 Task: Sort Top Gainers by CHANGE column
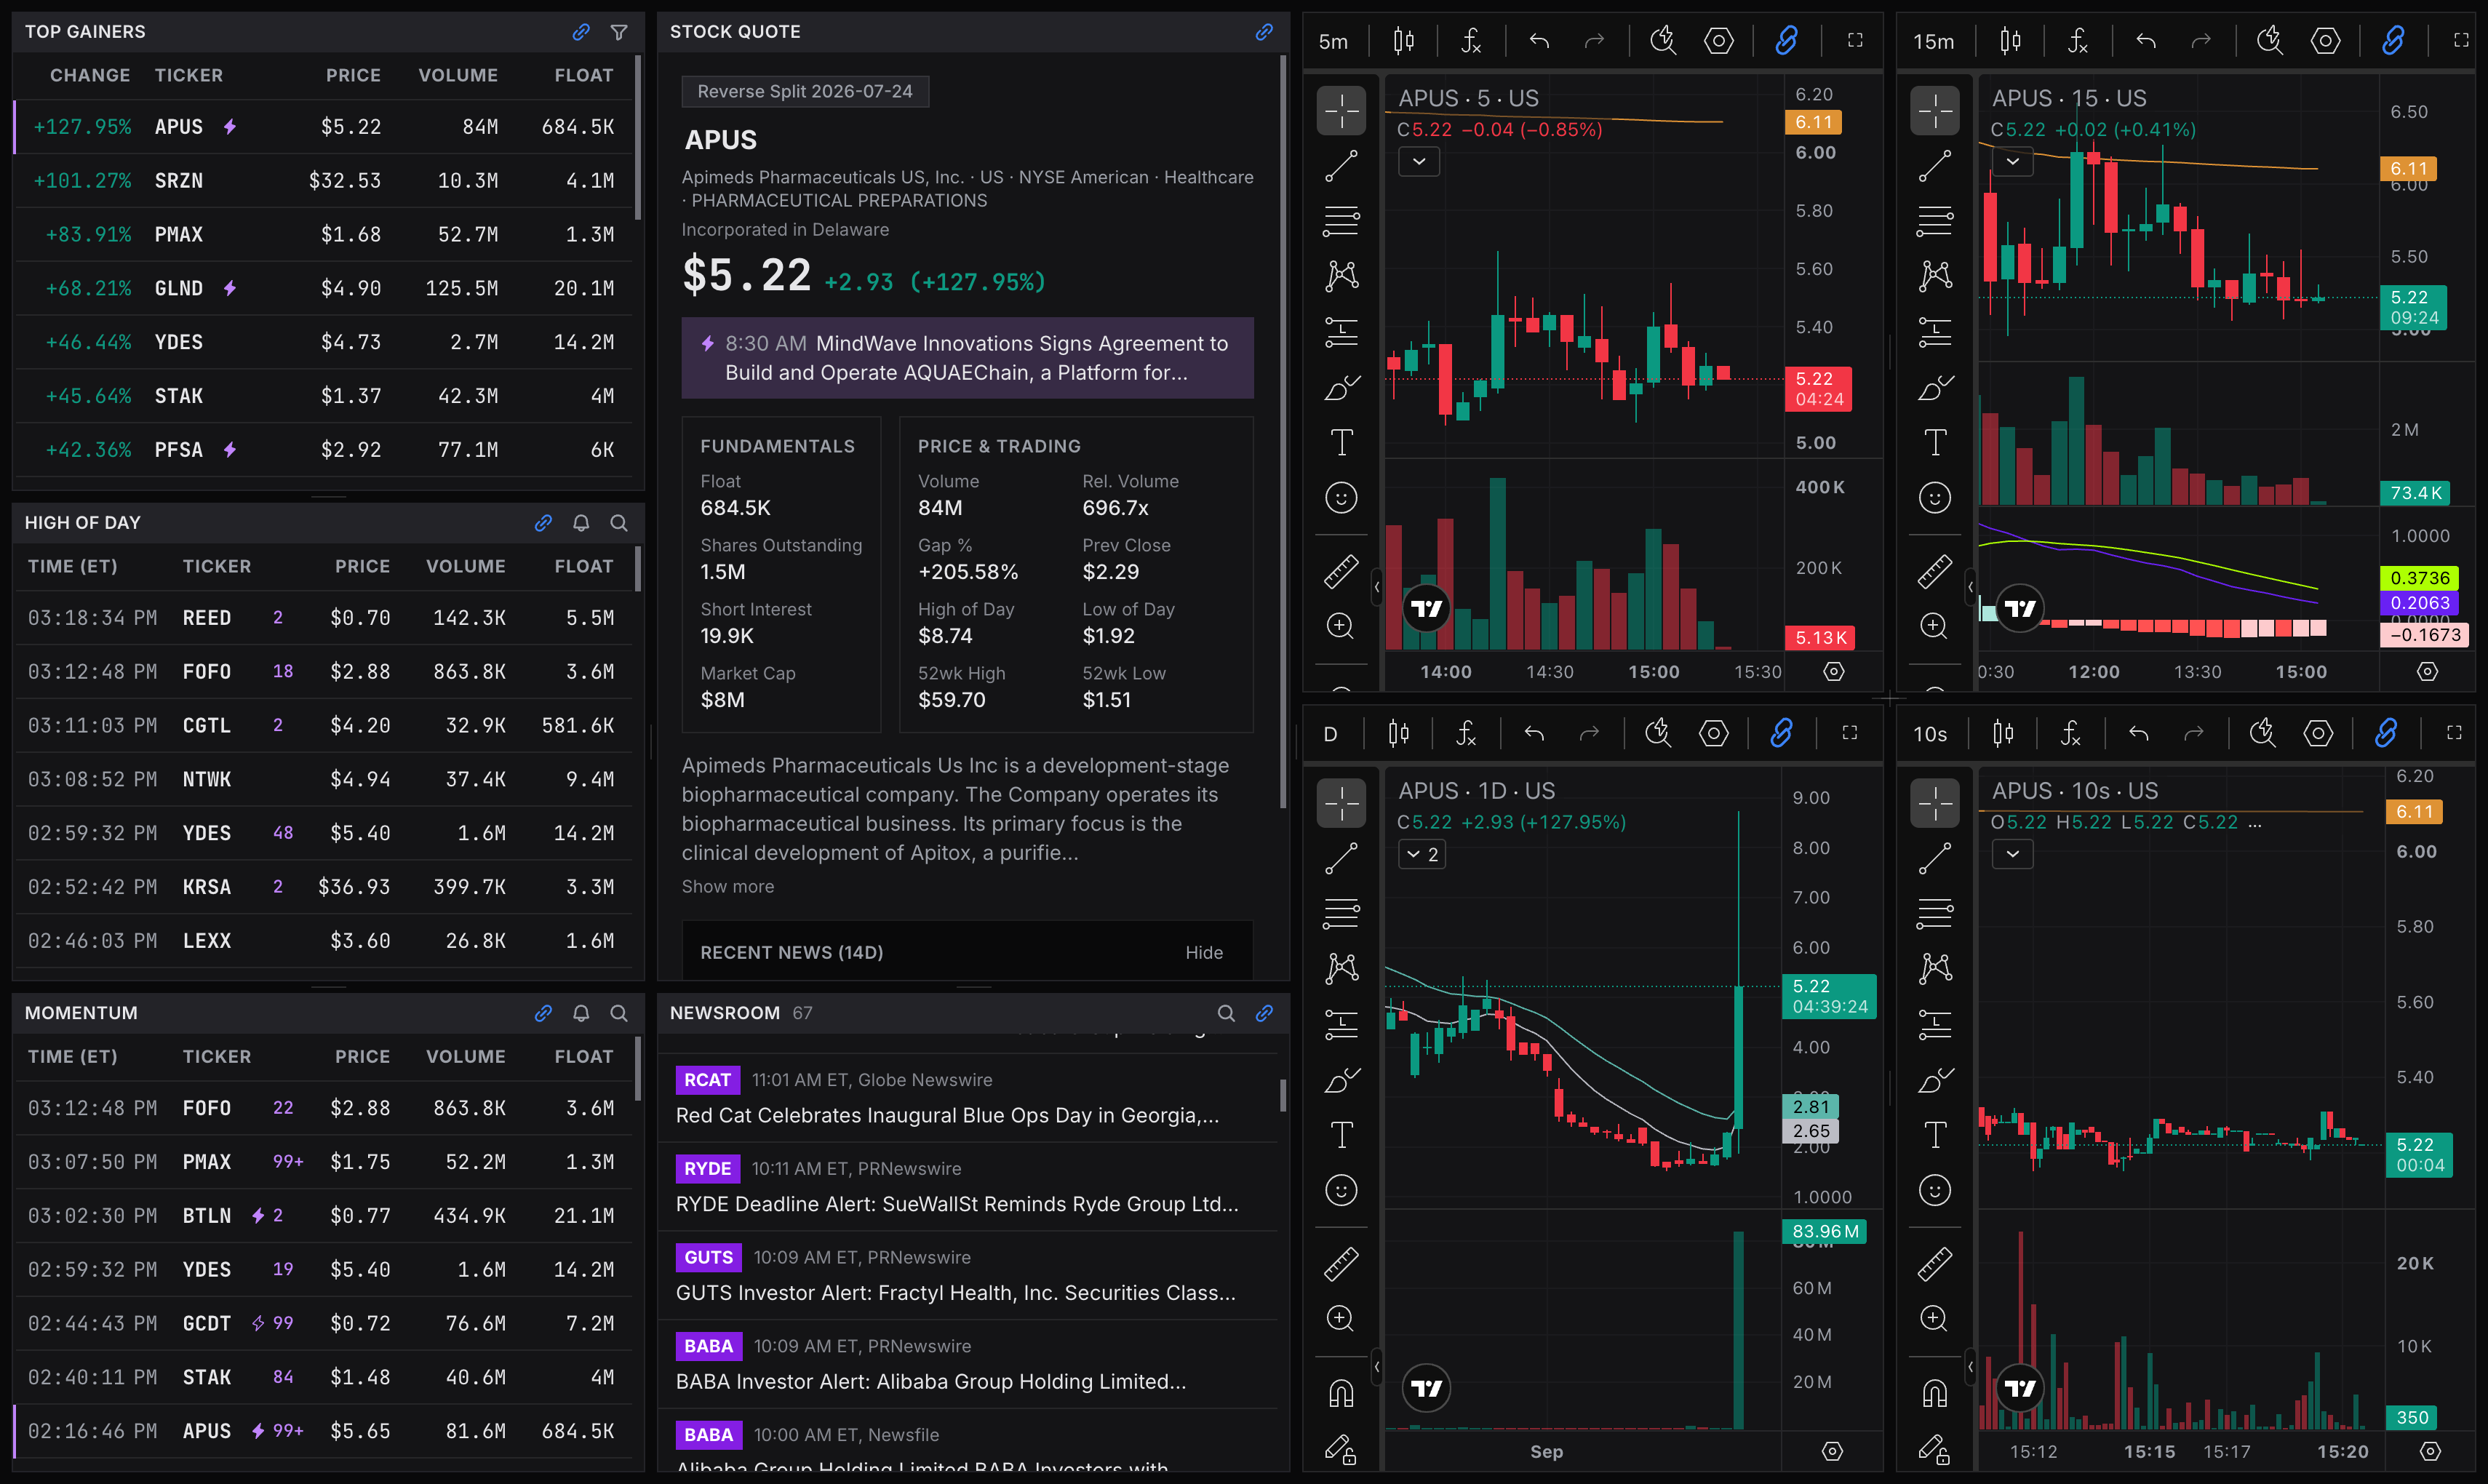(90, 75)
